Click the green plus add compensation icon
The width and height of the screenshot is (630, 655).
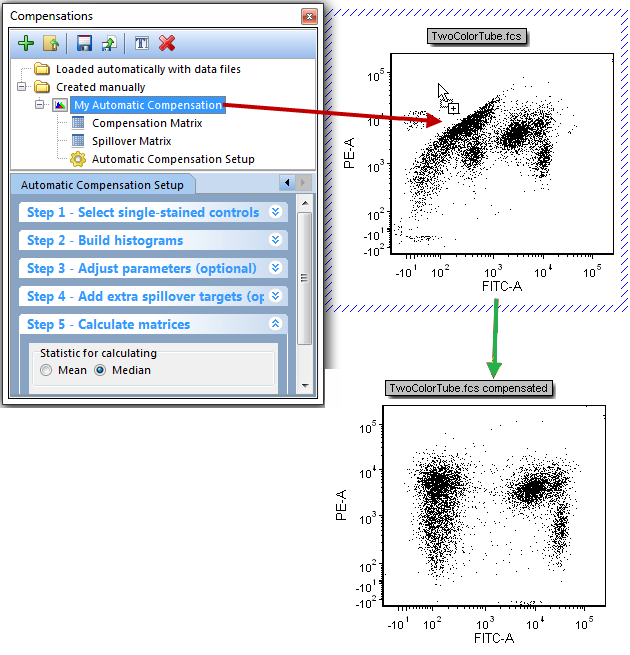click(26, 43)
